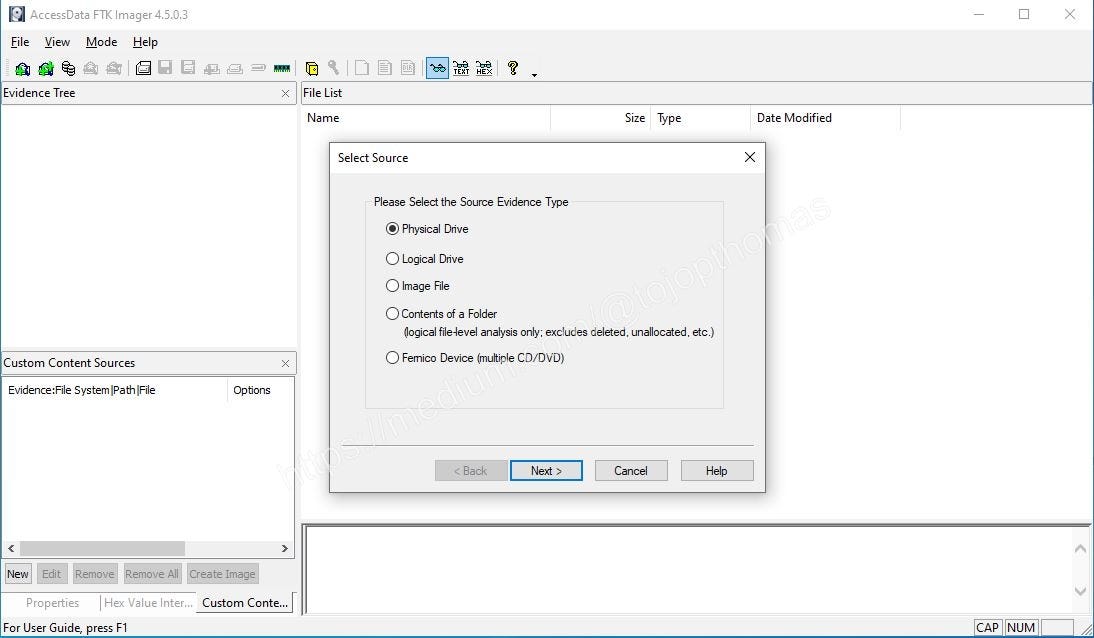Click the CAP indicator in status bar
Screen dimensions: 1094x638
click(x=987, y=628)
